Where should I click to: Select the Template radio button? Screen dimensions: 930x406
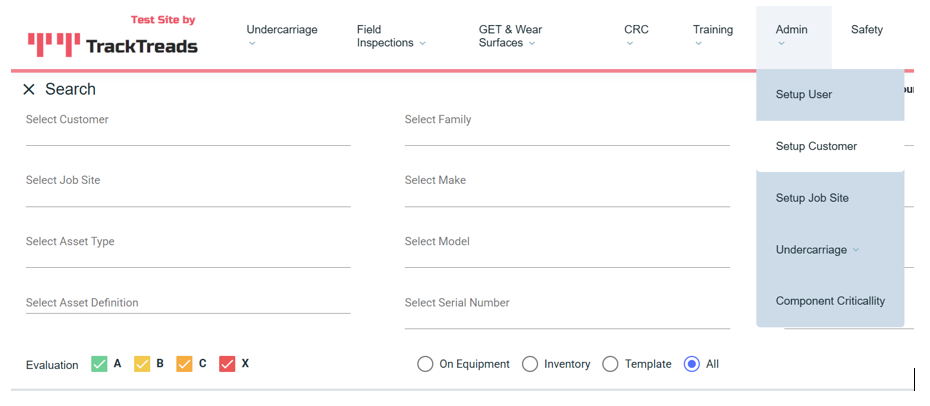(x=610, y=364)
